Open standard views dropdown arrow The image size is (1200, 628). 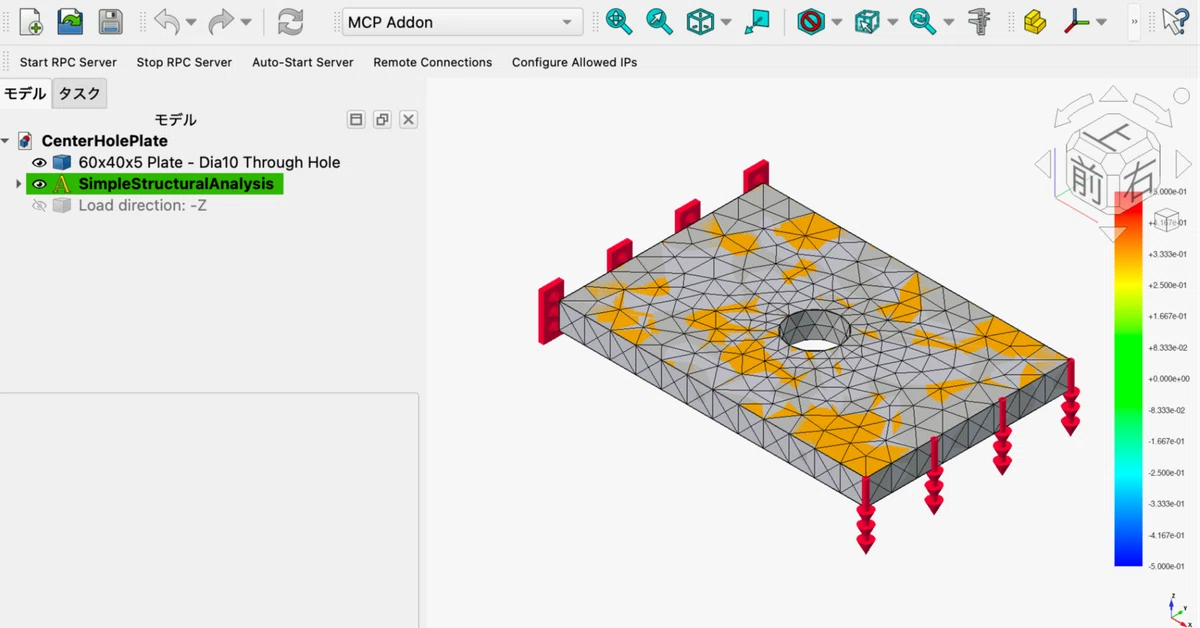tap(726, 22)
